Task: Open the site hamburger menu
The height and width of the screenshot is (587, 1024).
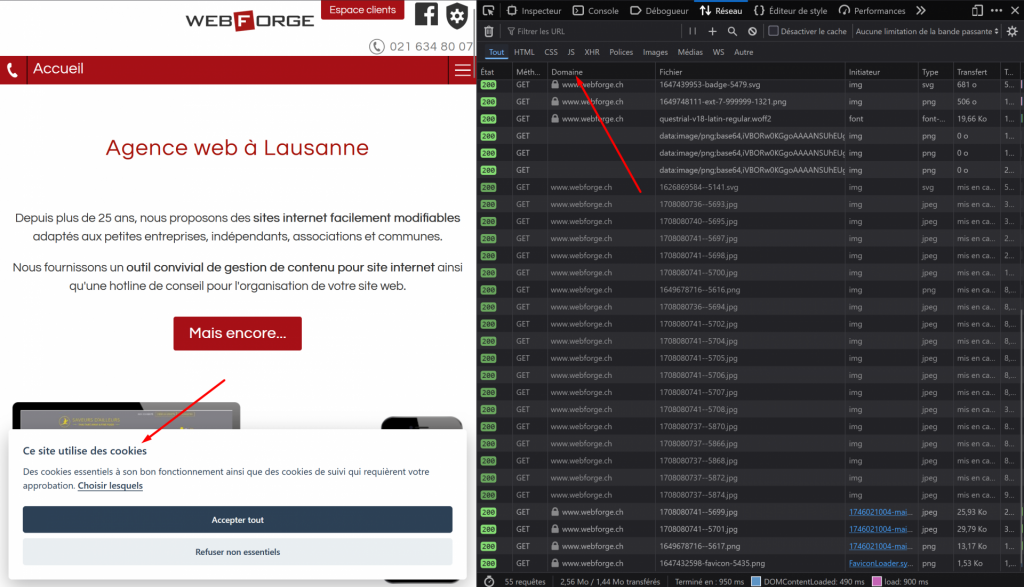Action: [x=461, y=70]
